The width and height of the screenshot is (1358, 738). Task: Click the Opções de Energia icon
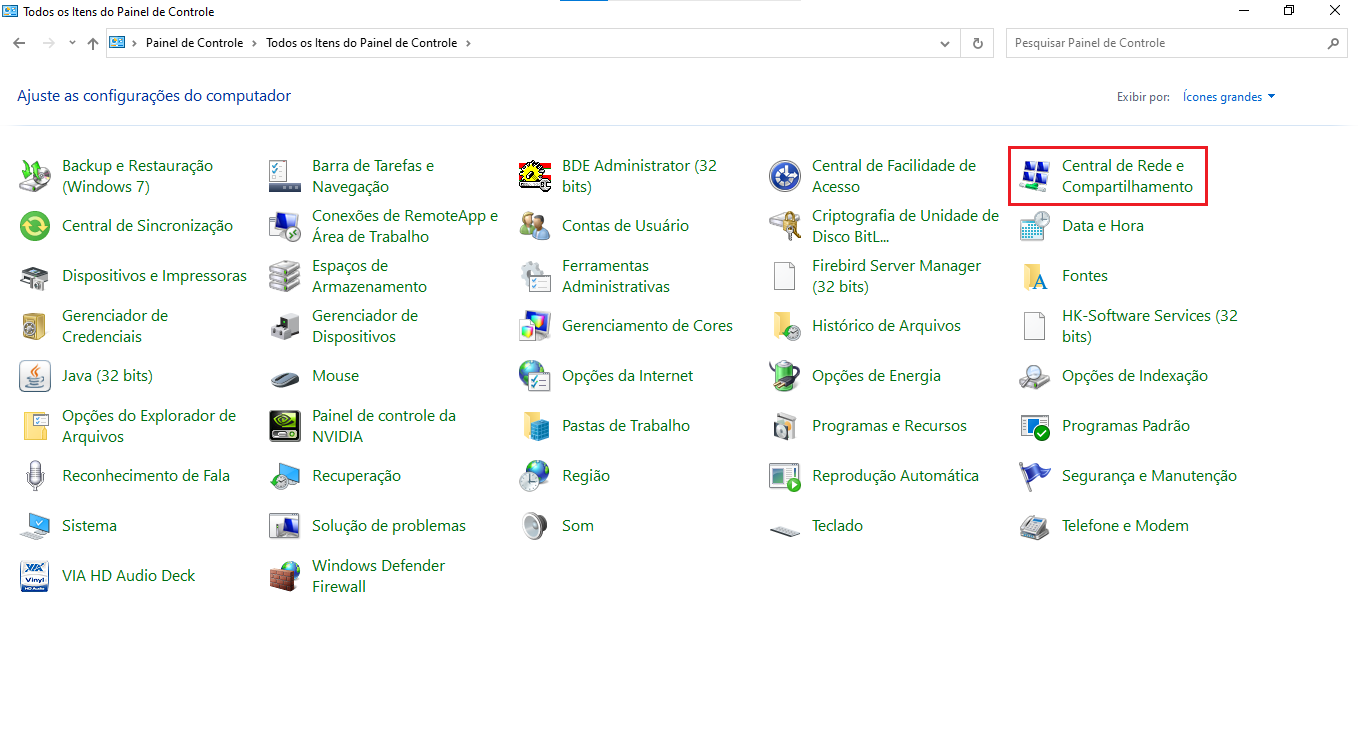[785, 376]
